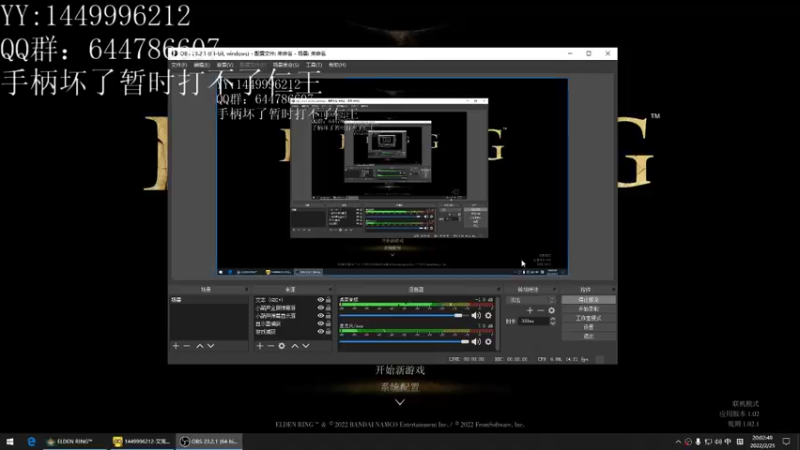This screenshot has width=800, height=450.
Task: Click the 退出 button in OBS controls
Action: click(588, 336)
